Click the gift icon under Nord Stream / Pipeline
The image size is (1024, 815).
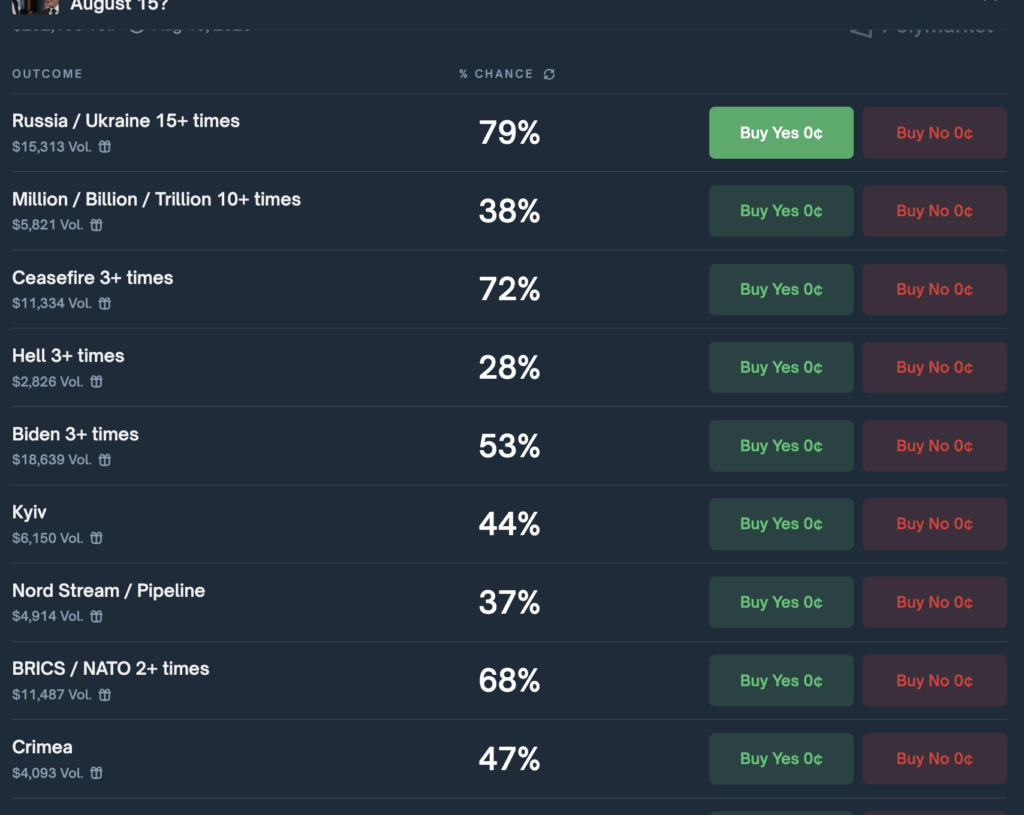click(97, 616)
